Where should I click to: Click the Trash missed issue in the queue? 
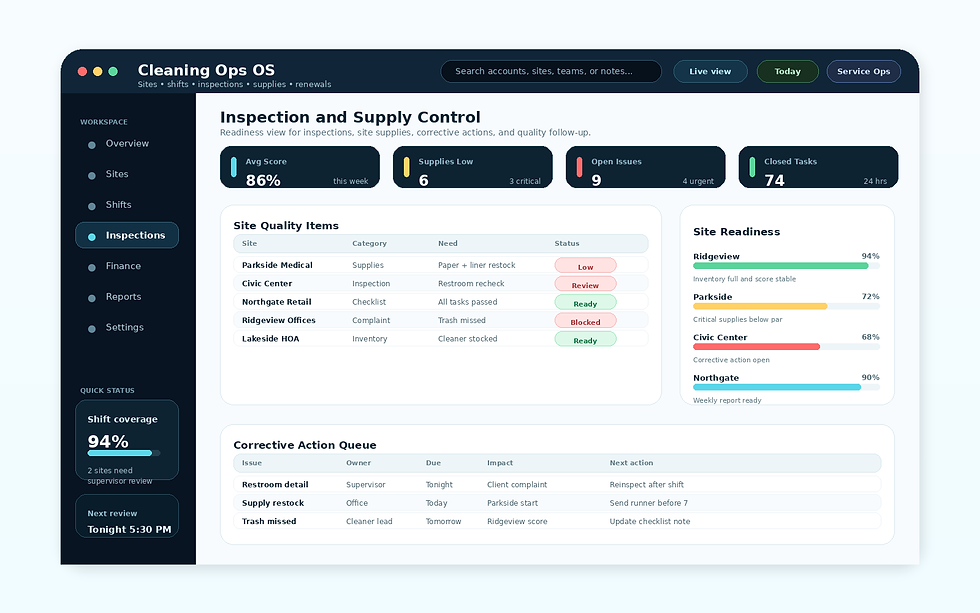(269, 521)
